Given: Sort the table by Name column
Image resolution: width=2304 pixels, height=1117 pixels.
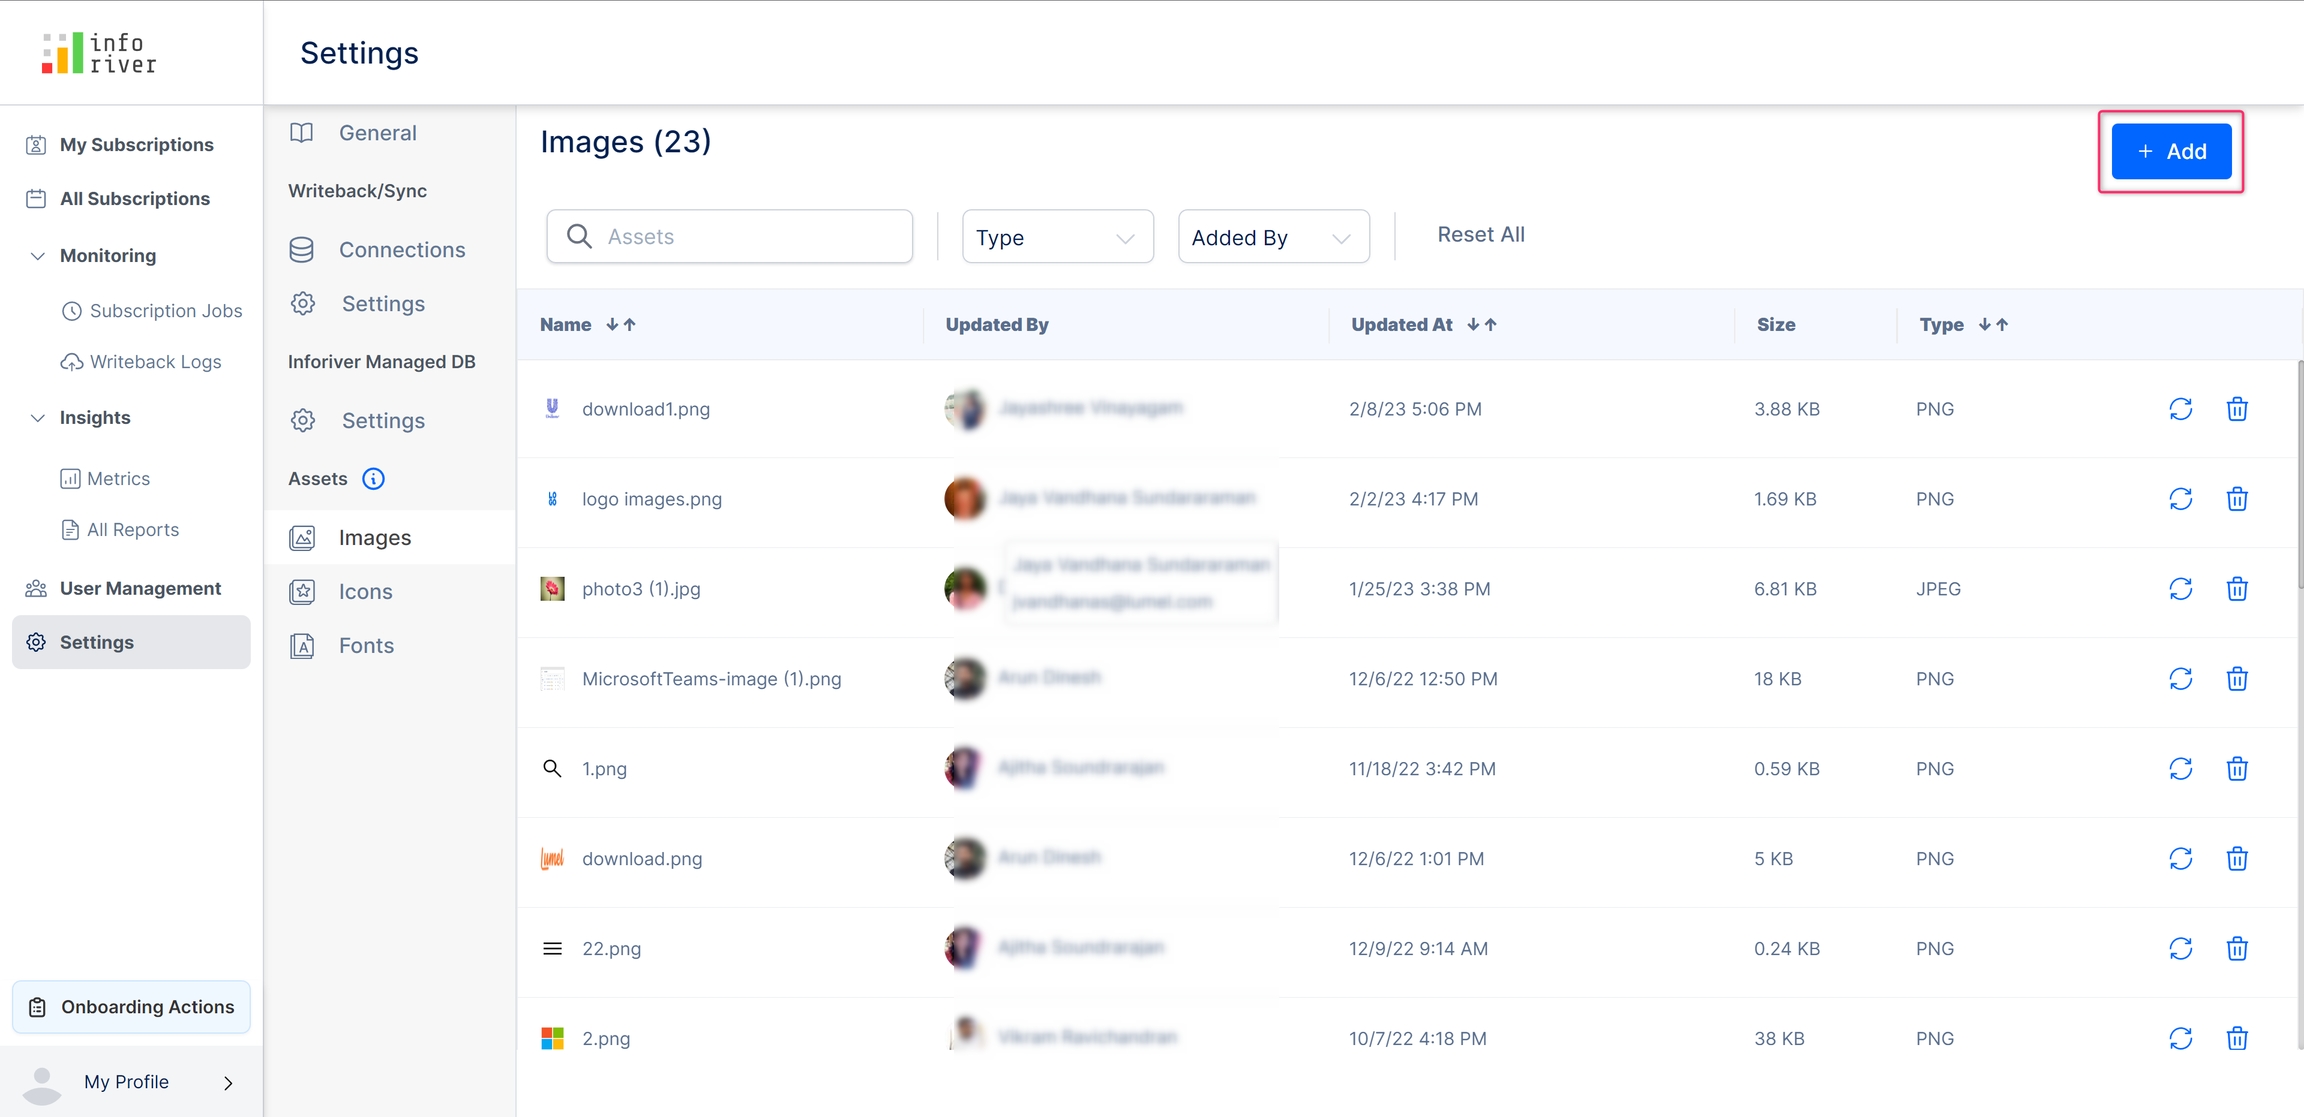Looking at the screenshot, I should [x=620, y=325].
